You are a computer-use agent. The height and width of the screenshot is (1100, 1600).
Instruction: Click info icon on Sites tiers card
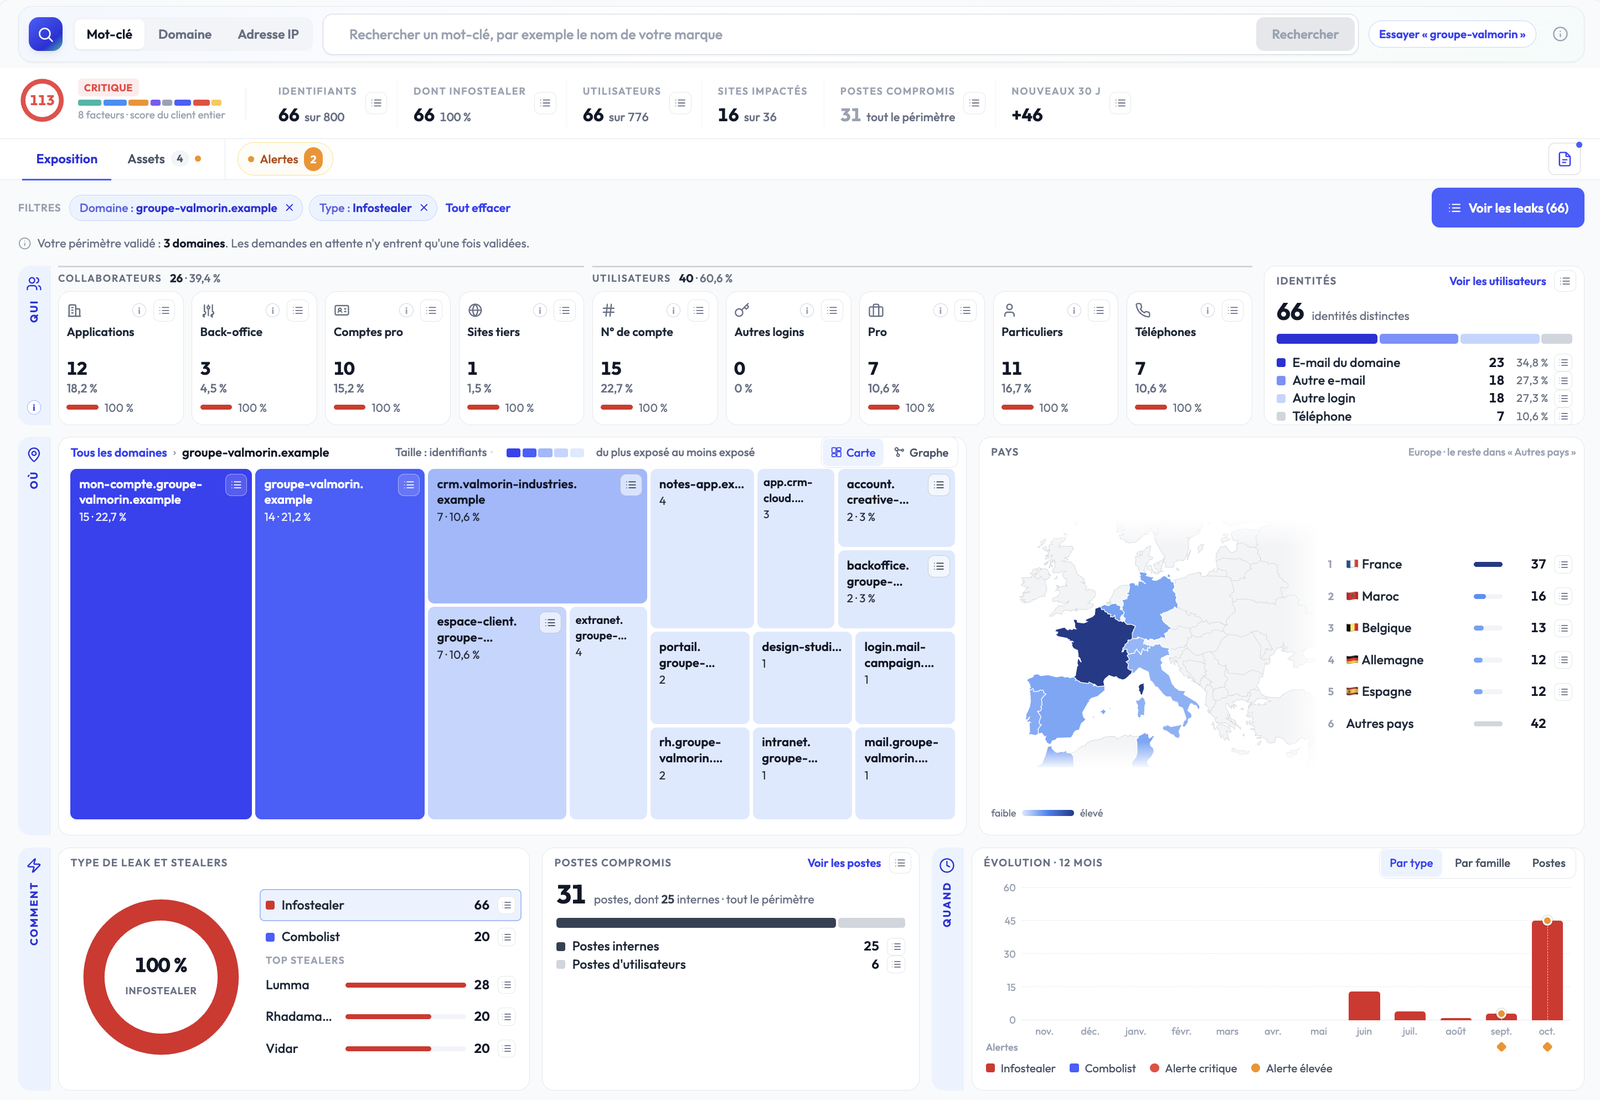(539, 310)
